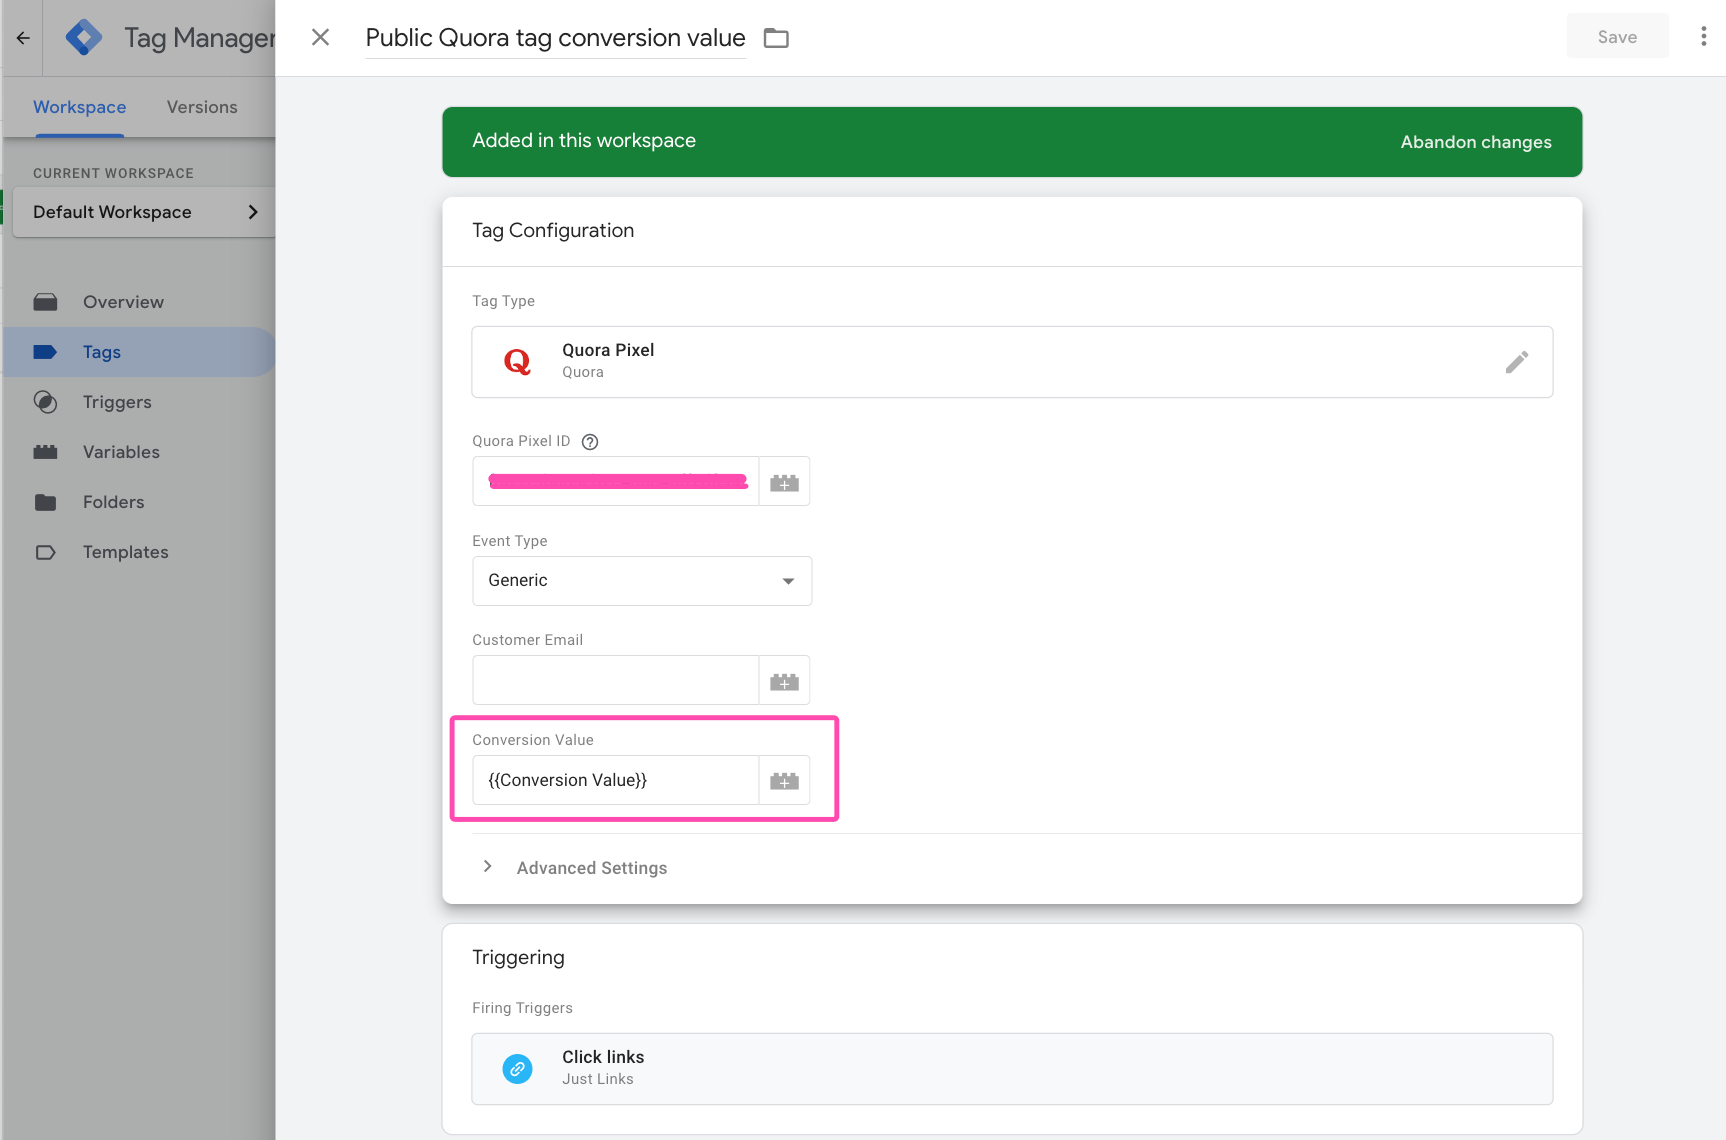Select the Templates sidebar icon
1726x1140 pixels.
(47, 551)
